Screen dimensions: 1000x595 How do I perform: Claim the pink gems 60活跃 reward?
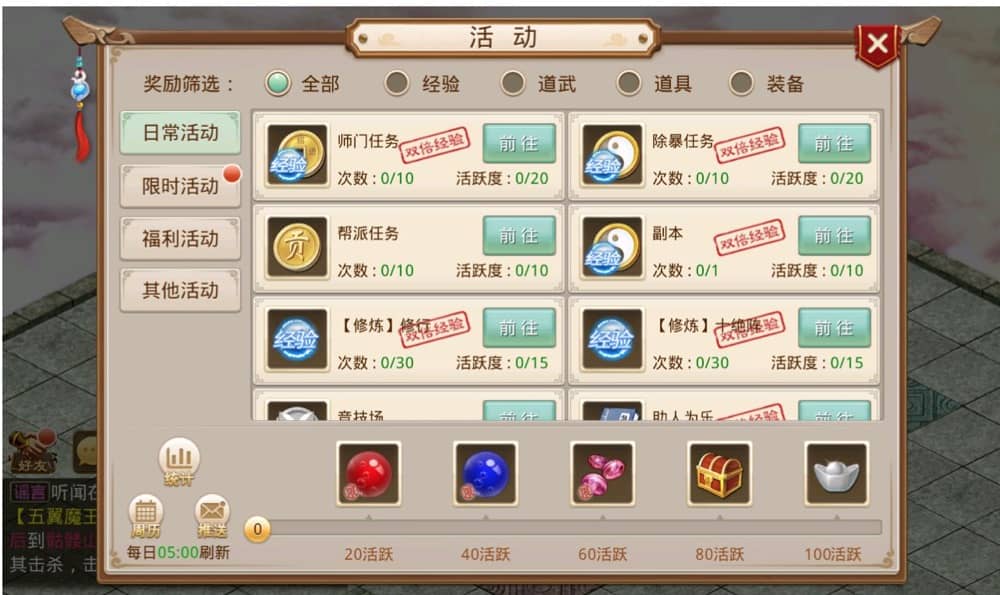tap(603, 474)
